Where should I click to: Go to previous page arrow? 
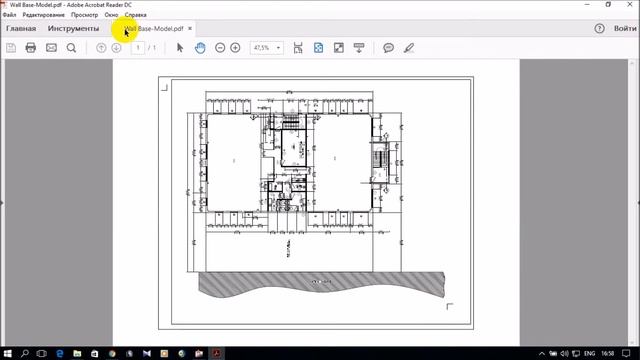tap(101, 48)
